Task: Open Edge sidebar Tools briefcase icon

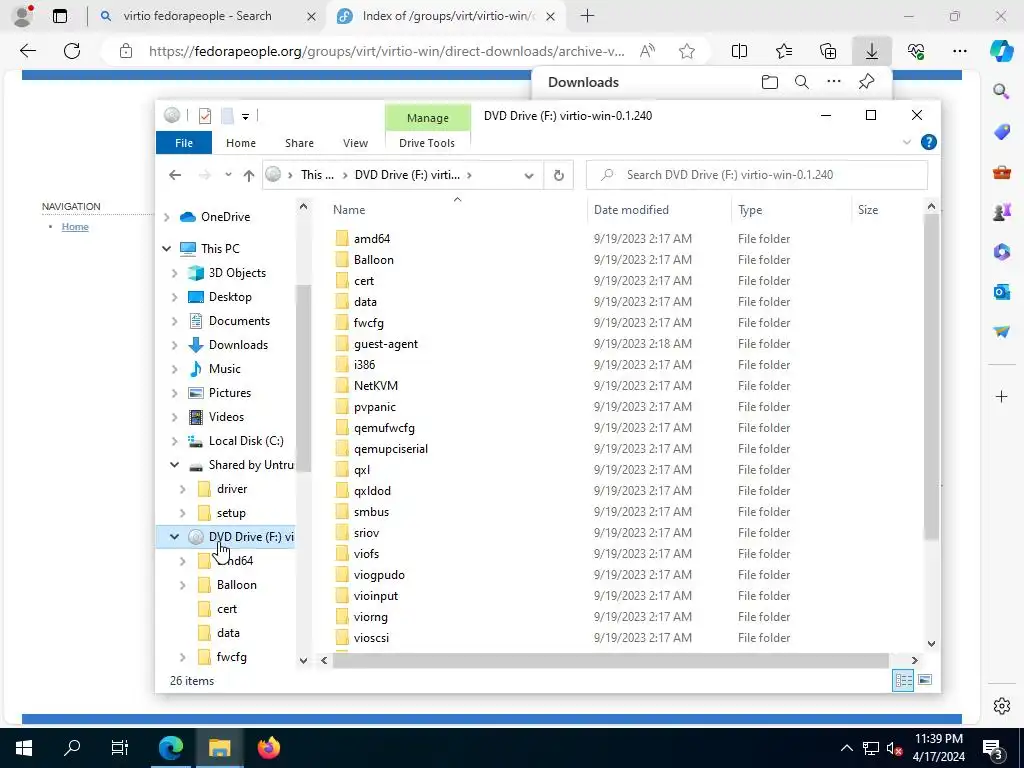Action: pos(1001,172)
